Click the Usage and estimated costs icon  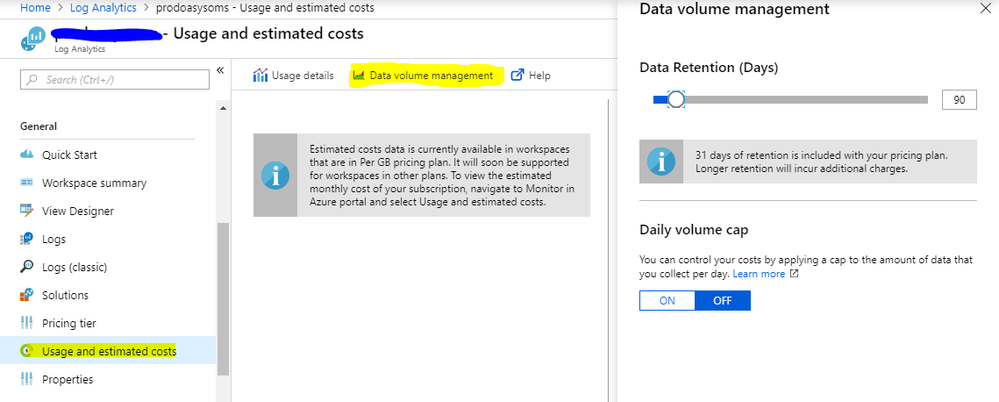click(27, 350)
